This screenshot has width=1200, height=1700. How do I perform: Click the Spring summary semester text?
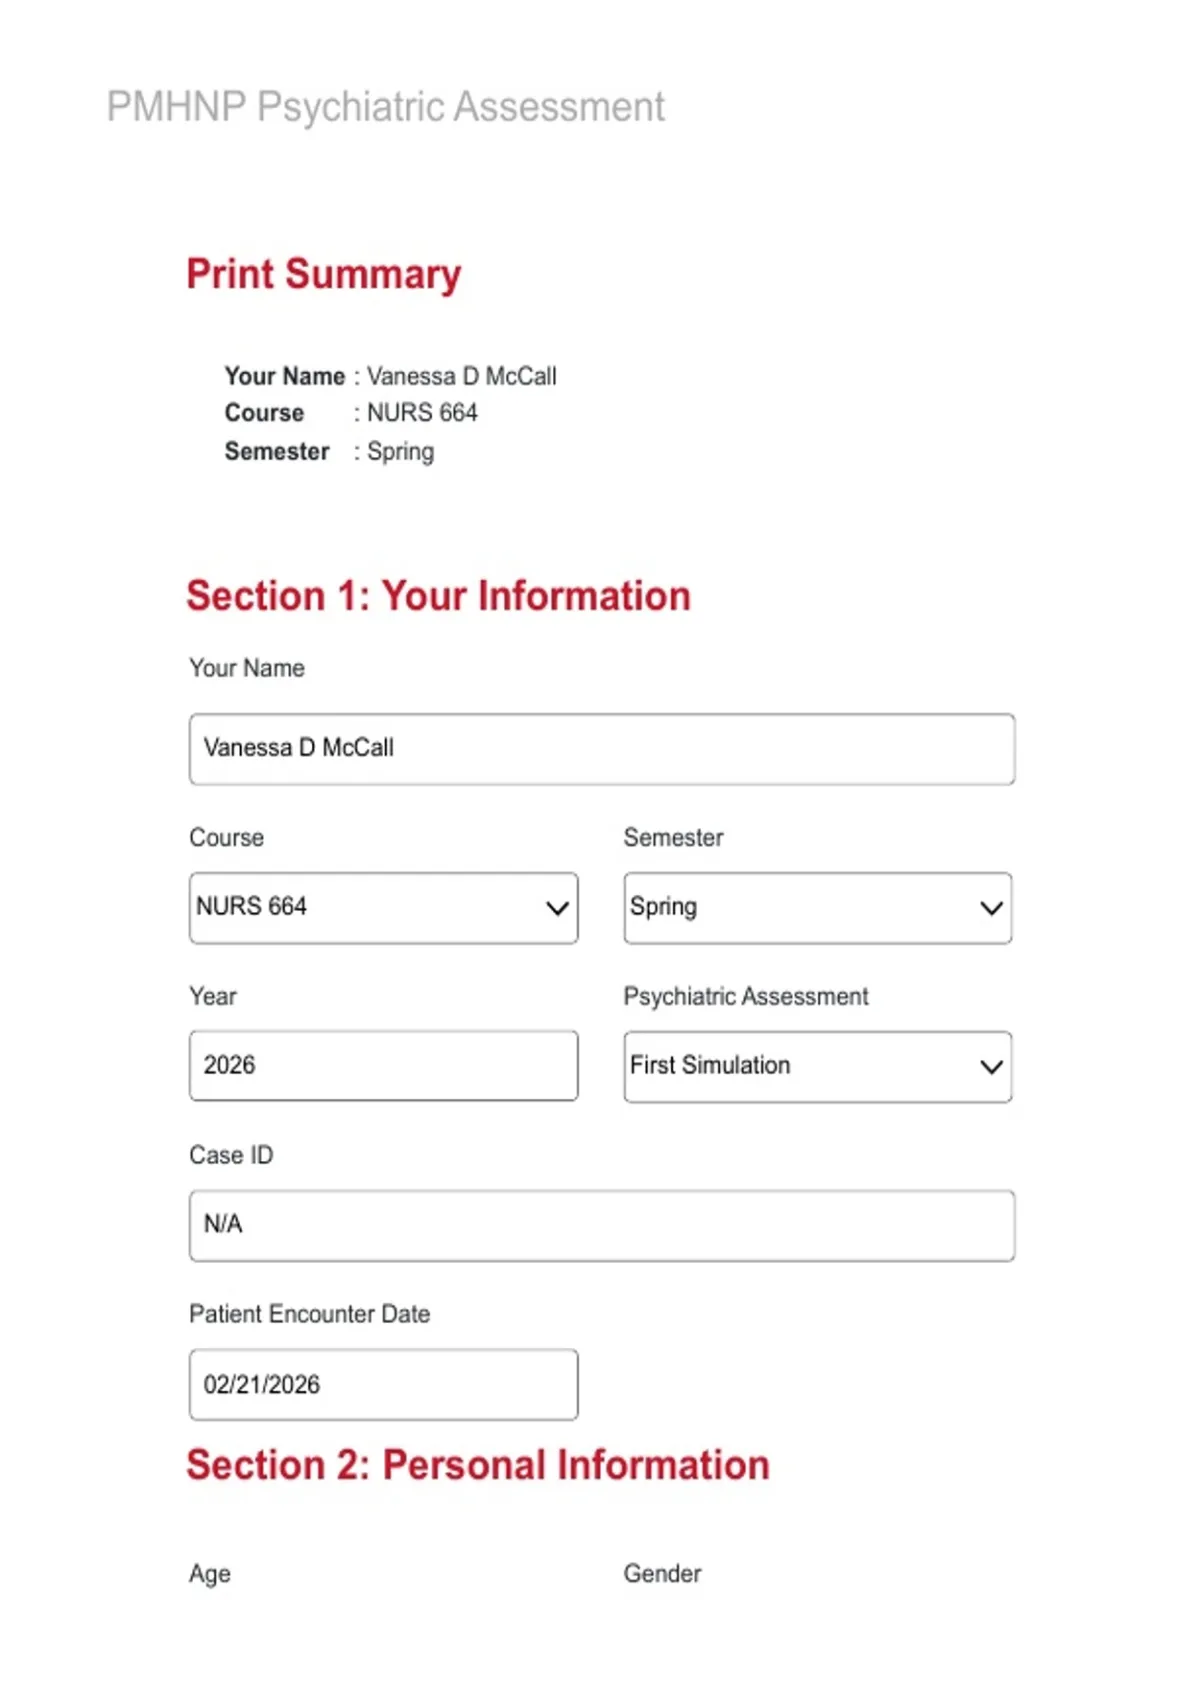point(400,452)
